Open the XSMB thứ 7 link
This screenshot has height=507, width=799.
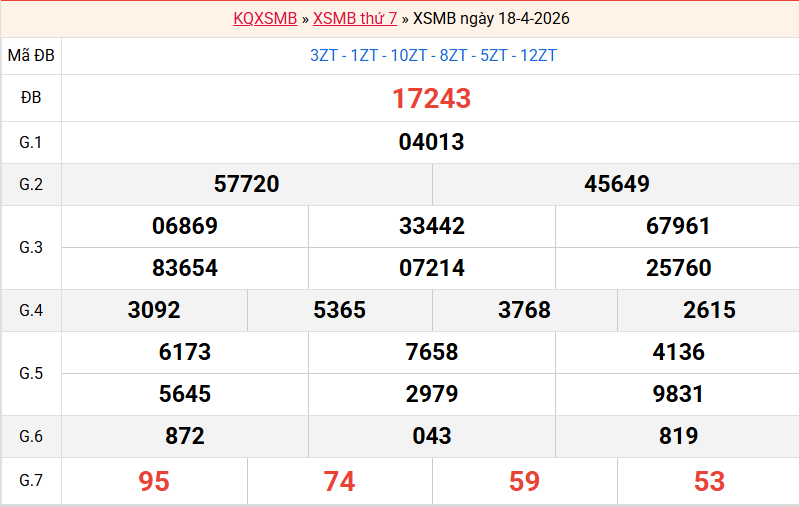[x=355, y=19]
